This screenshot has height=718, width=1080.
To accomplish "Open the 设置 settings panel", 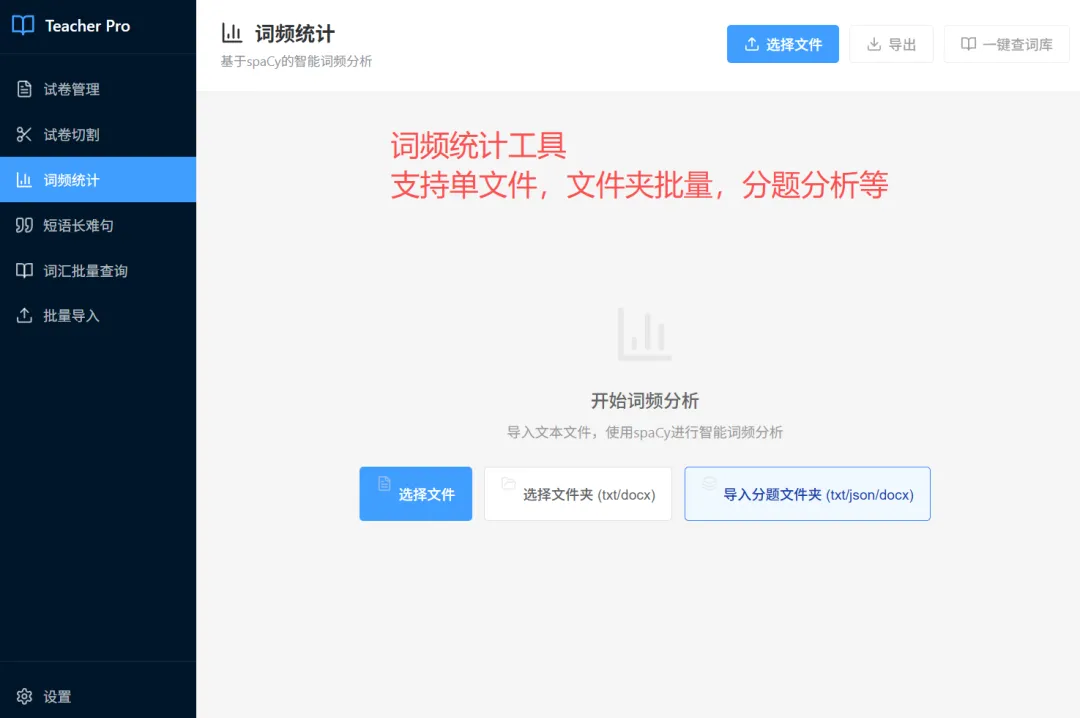I will (x=48, y=696).
